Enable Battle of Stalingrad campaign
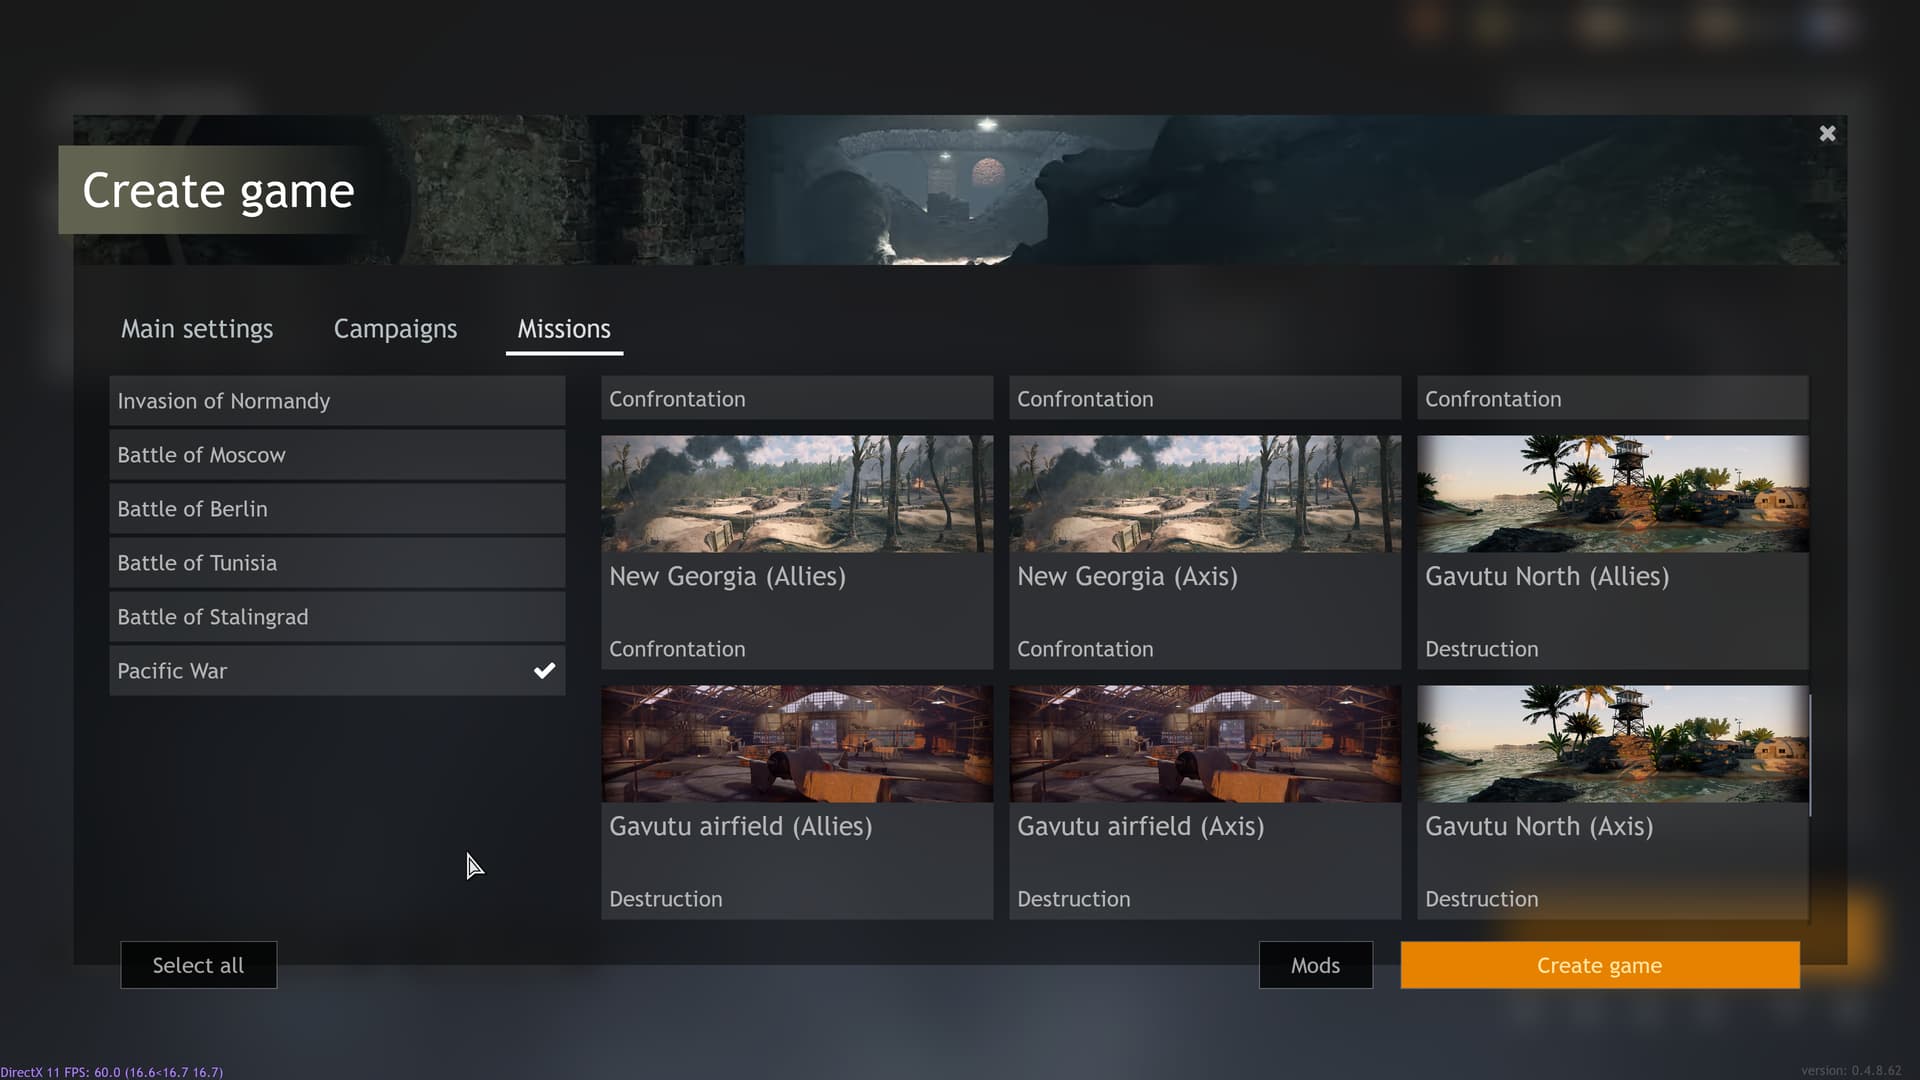This screenshot has width=1920, height=1080. click(x=337, y=617)
